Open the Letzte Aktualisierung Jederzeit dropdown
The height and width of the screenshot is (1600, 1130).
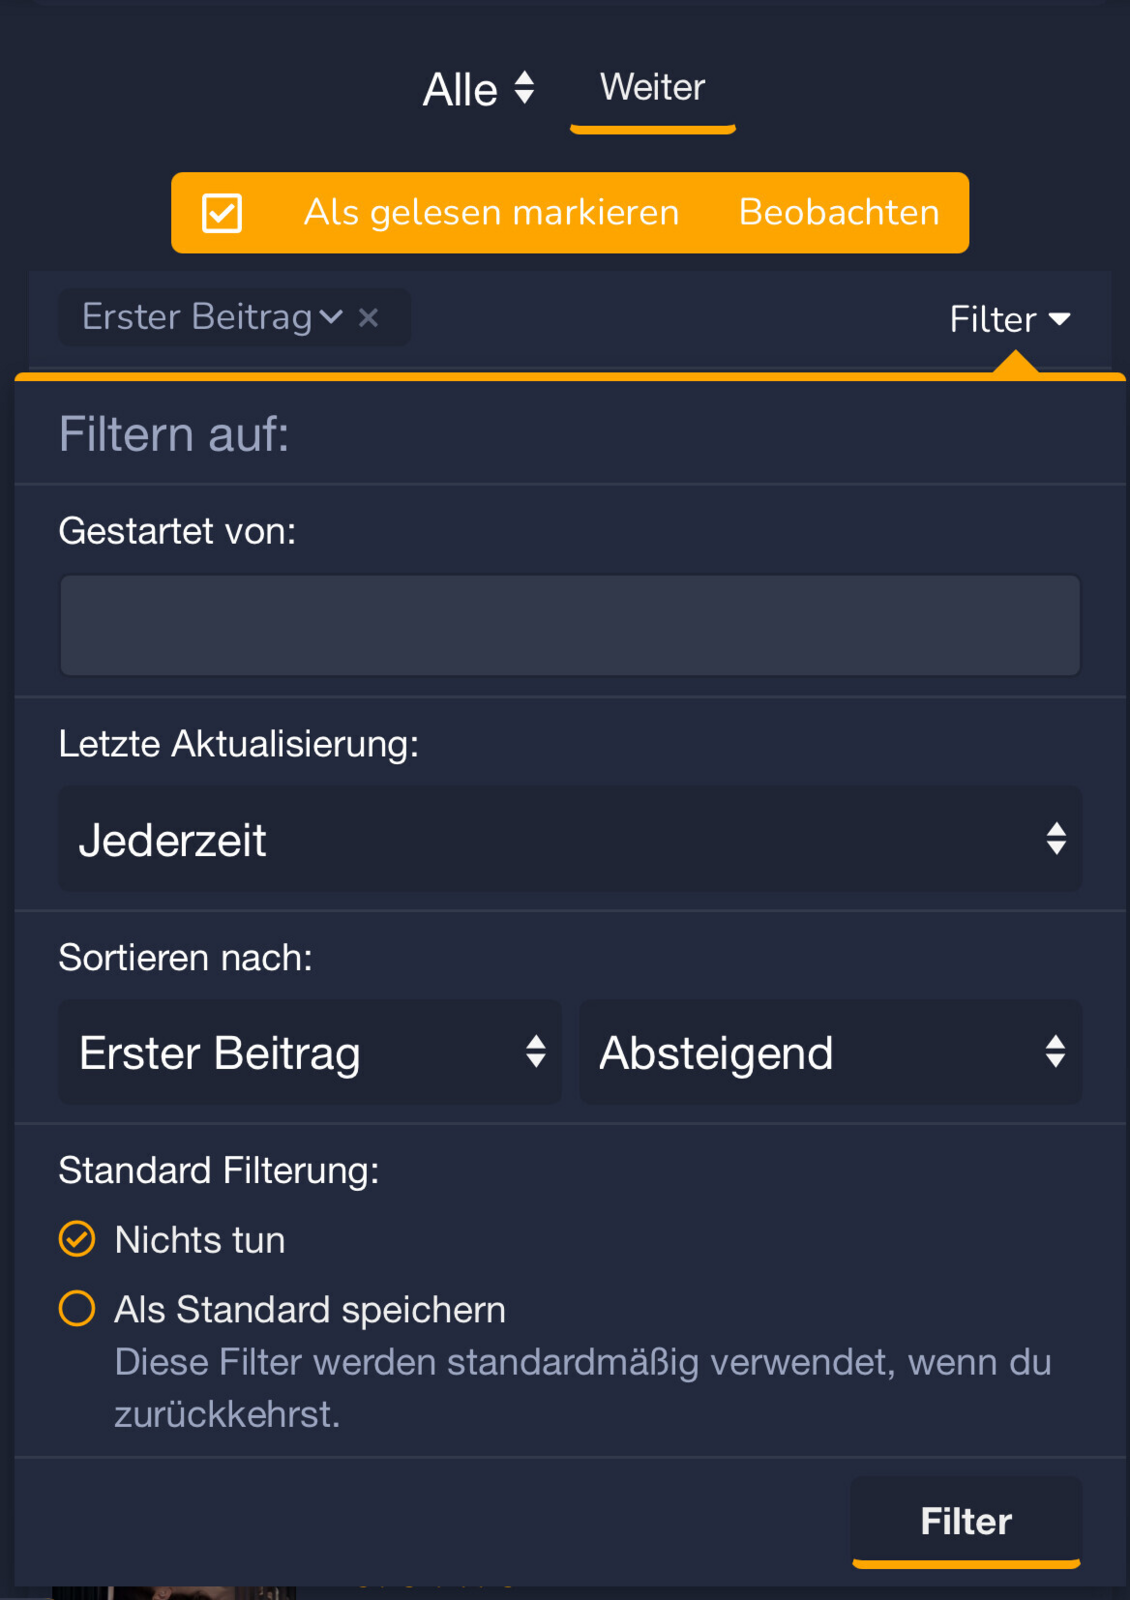(569, 839)
